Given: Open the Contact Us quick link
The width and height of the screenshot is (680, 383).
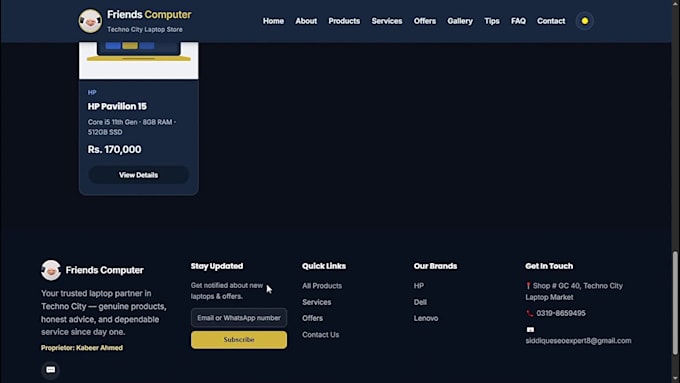Looking at the screenshot, I should point(320,334).
